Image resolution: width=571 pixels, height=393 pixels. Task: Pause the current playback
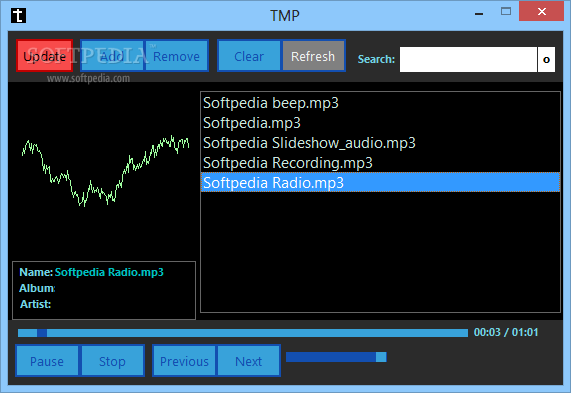pyautogui.click(x=47, y=361)
